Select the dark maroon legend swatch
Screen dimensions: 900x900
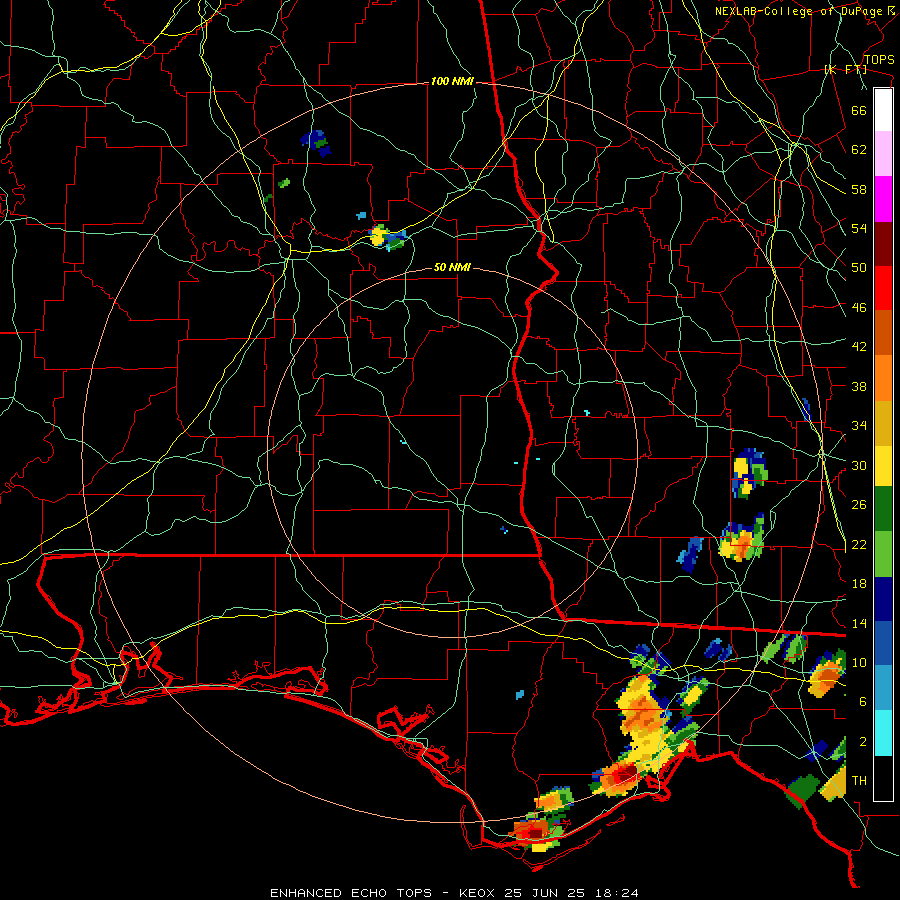[x=883, y=244]
